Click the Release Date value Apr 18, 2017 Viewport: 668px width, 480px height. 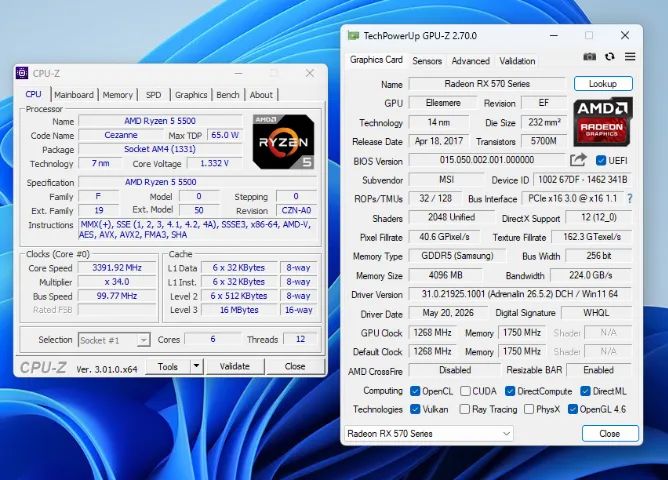pyautogui.click(x=438, y=141)
